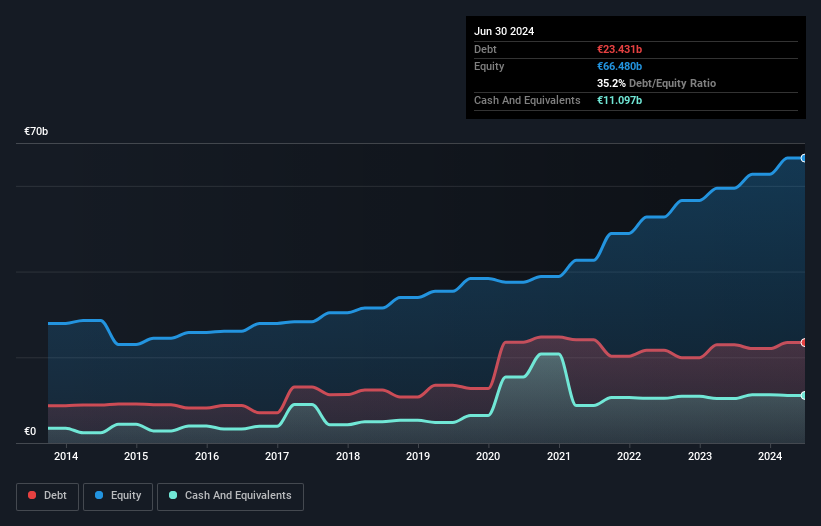Click the €66.480b equity value

pyautogui.click(x=619, y=66)
